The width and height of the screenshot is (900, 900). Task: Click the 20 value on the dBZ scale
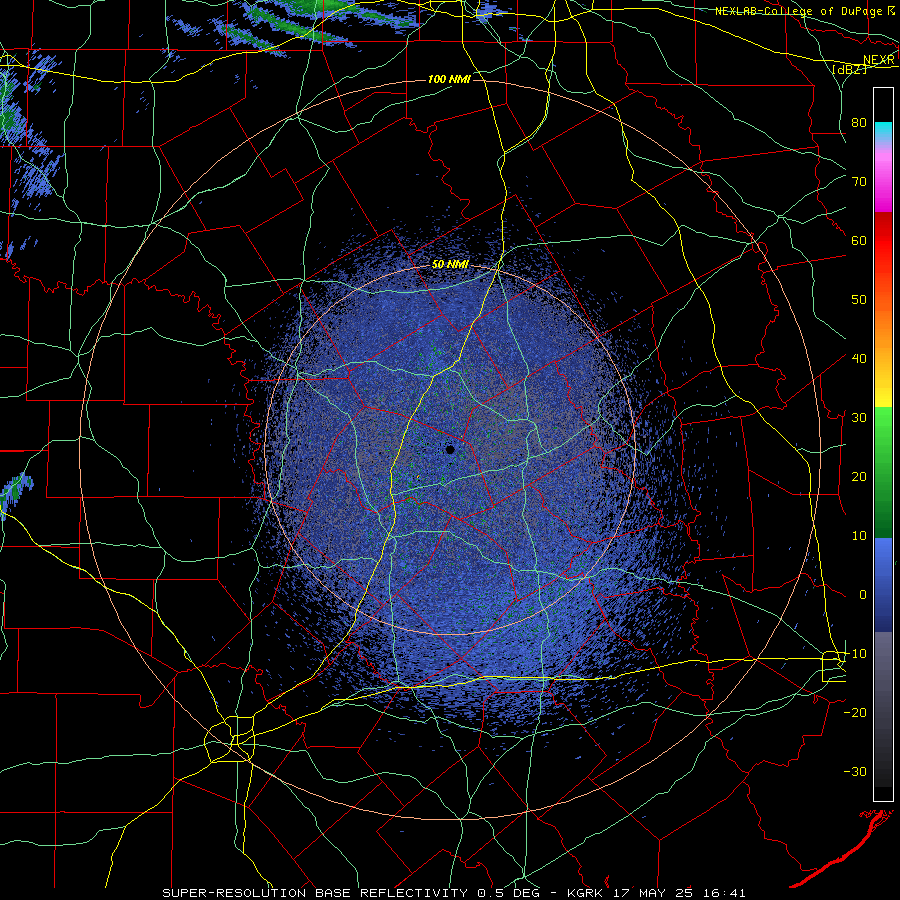859,476
